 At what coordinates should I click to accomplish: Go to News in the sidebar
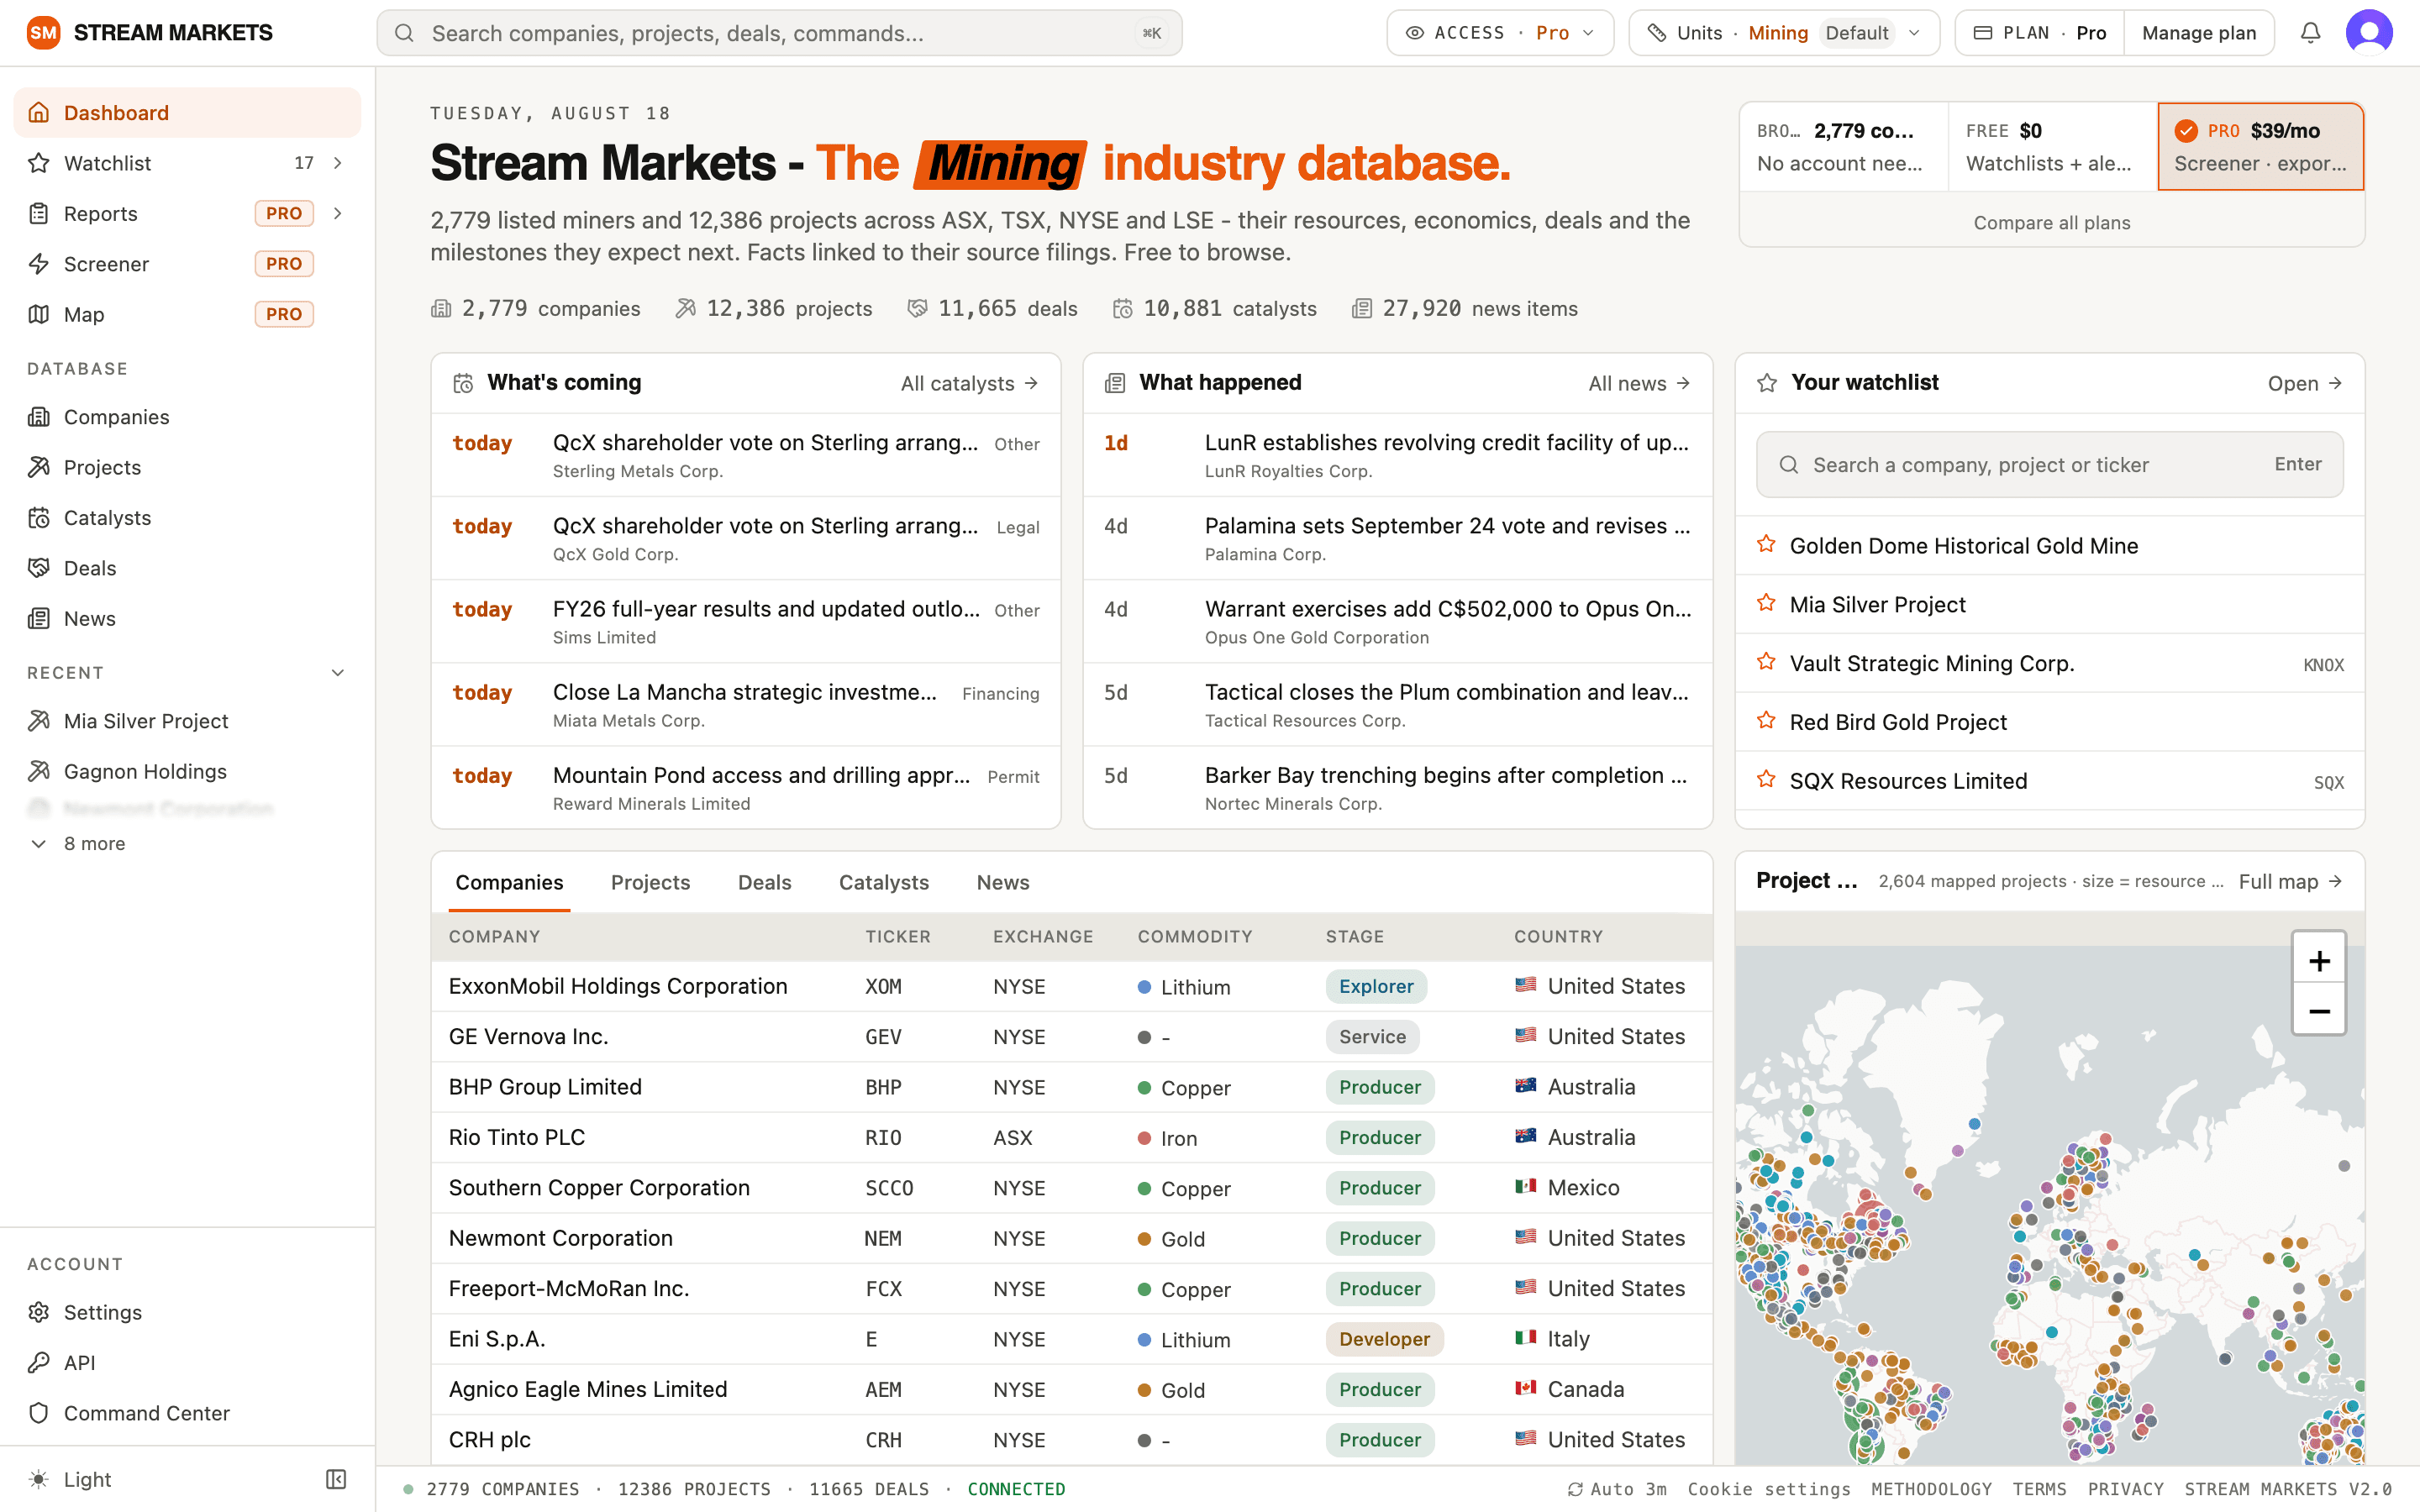(x=188, y=618)
